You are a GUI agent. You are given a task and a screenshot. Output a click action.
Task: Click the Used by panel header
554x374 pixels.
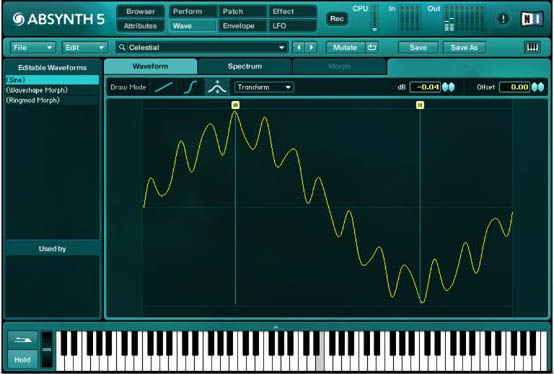click(x=52, y=249)
